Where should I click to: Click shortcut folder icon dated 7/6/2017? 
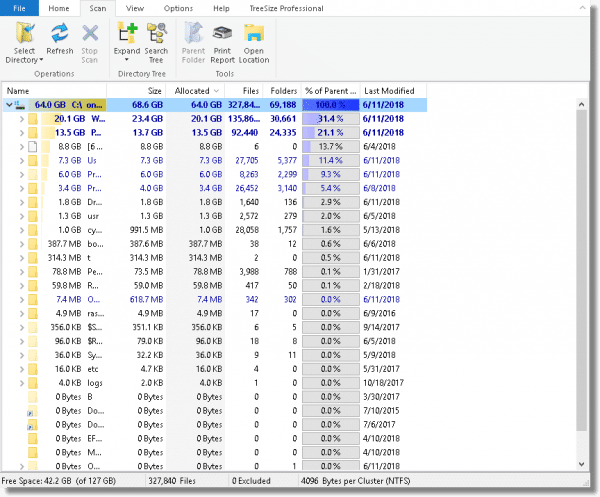[x=32, y=425]
